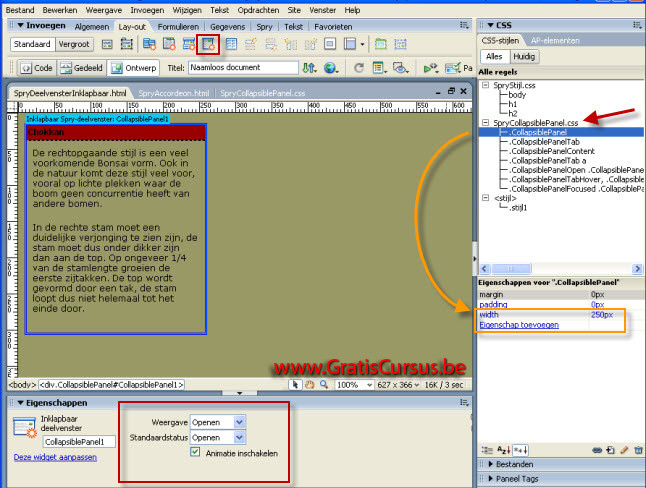Image resolution: width=646 pixels, height=488 pixels.
Task: Click the IFrame icon in Lay-out toolbar
Action: 330,44
